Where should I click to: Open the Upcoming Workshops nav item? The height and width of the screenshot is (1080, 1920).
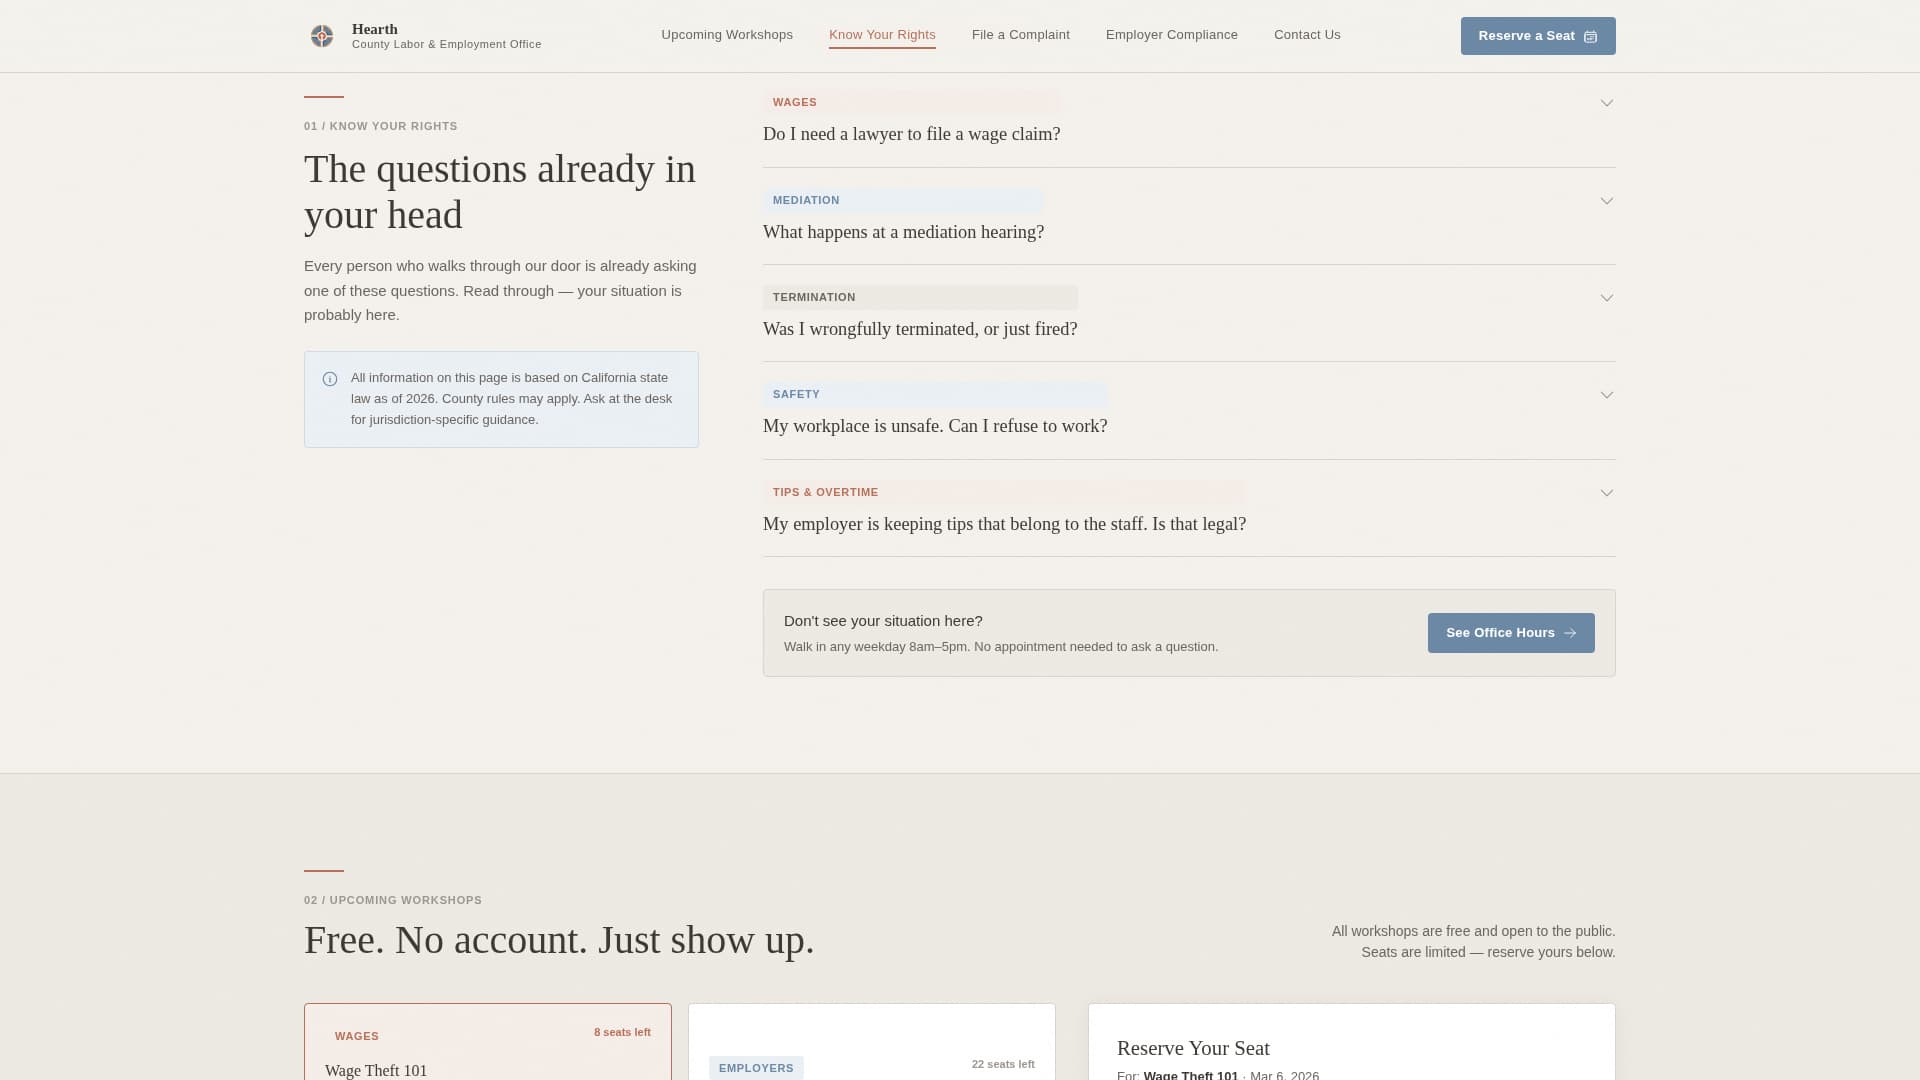(x=727, y=35)
